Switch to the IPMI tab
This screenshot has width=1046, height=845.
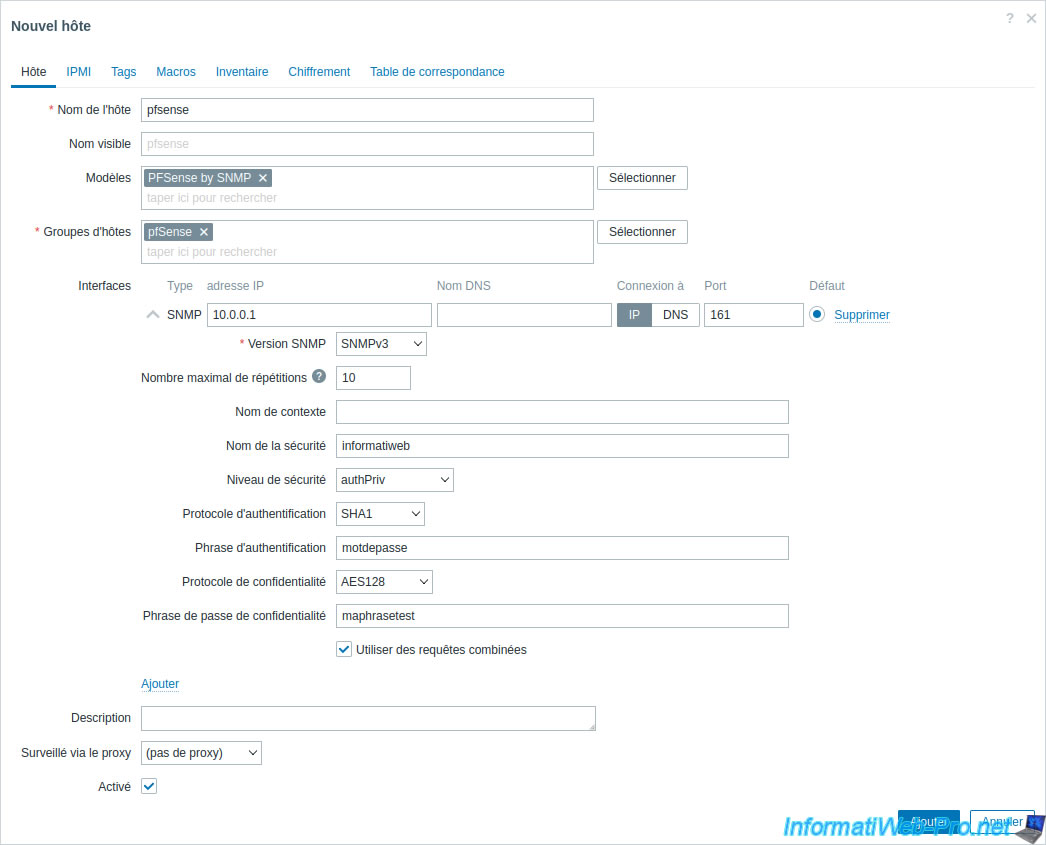pos(79,71)
